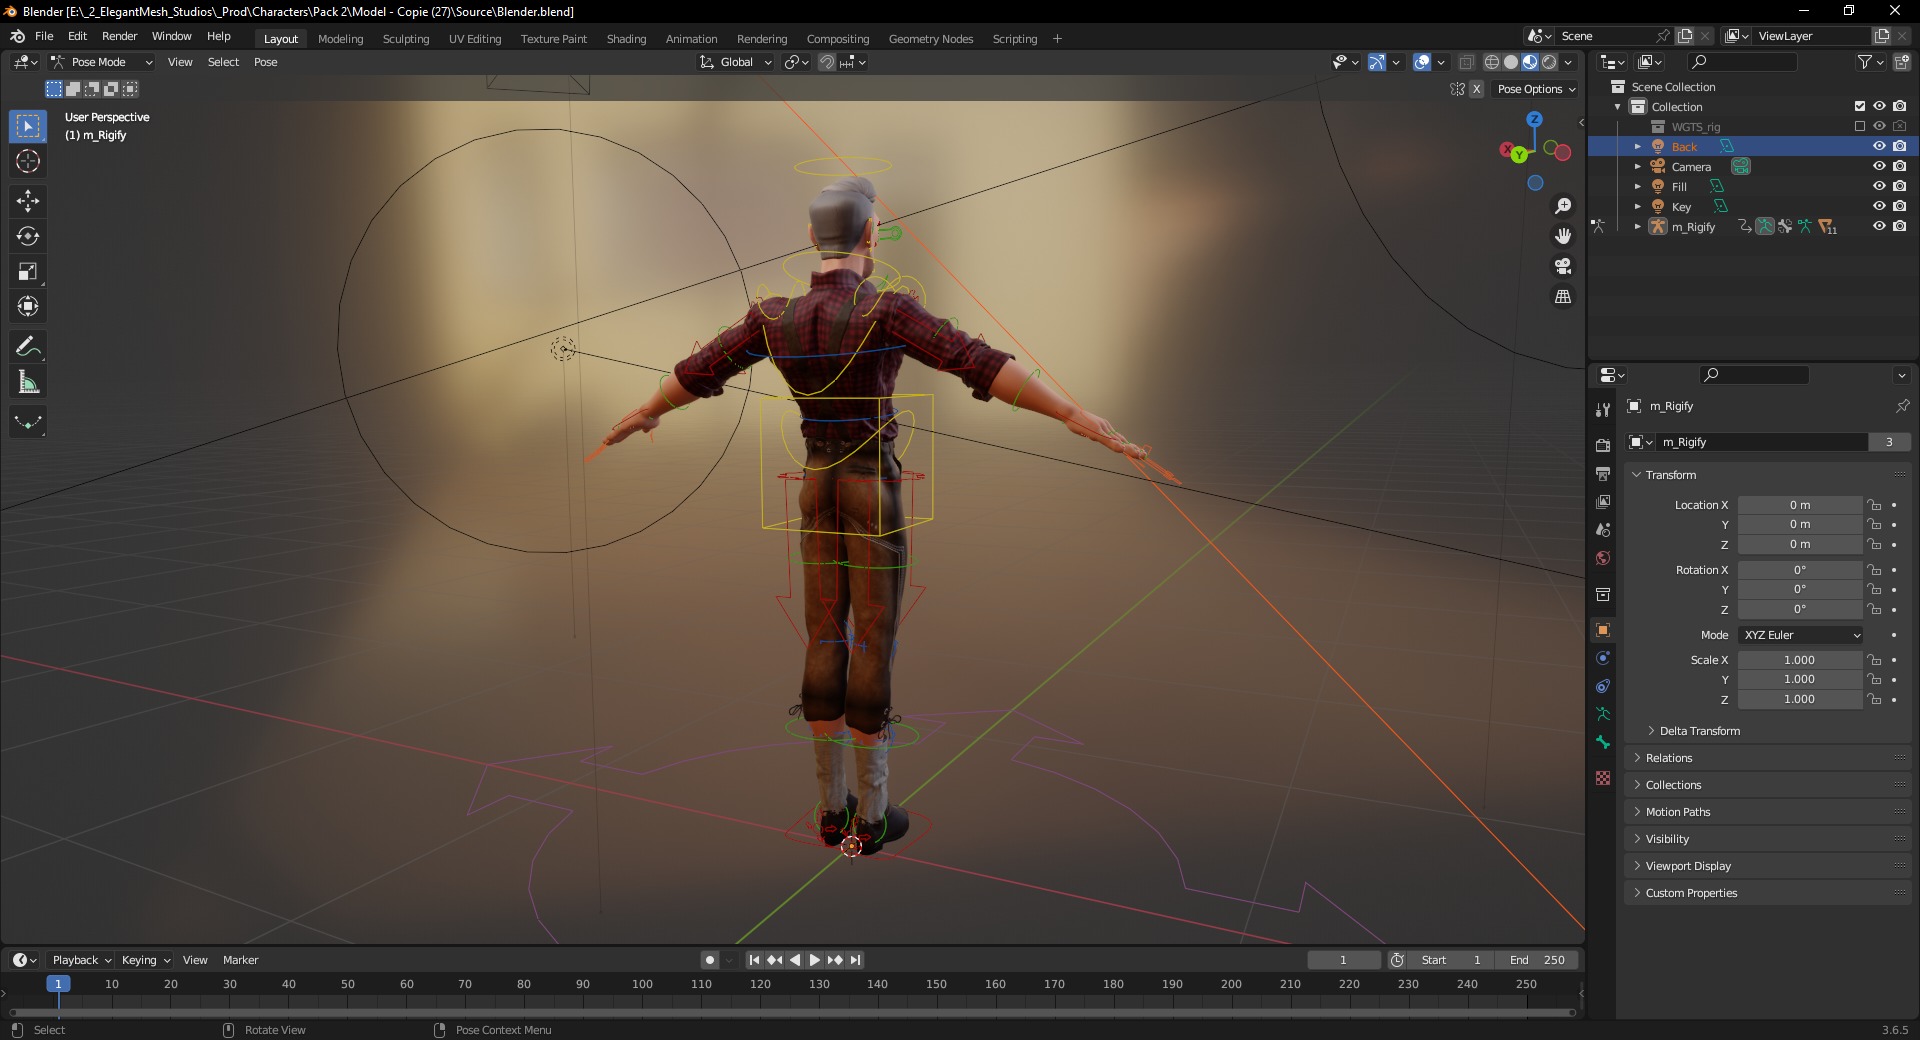Switch to the UV Editing workspace tab

(x=475, y=39)
